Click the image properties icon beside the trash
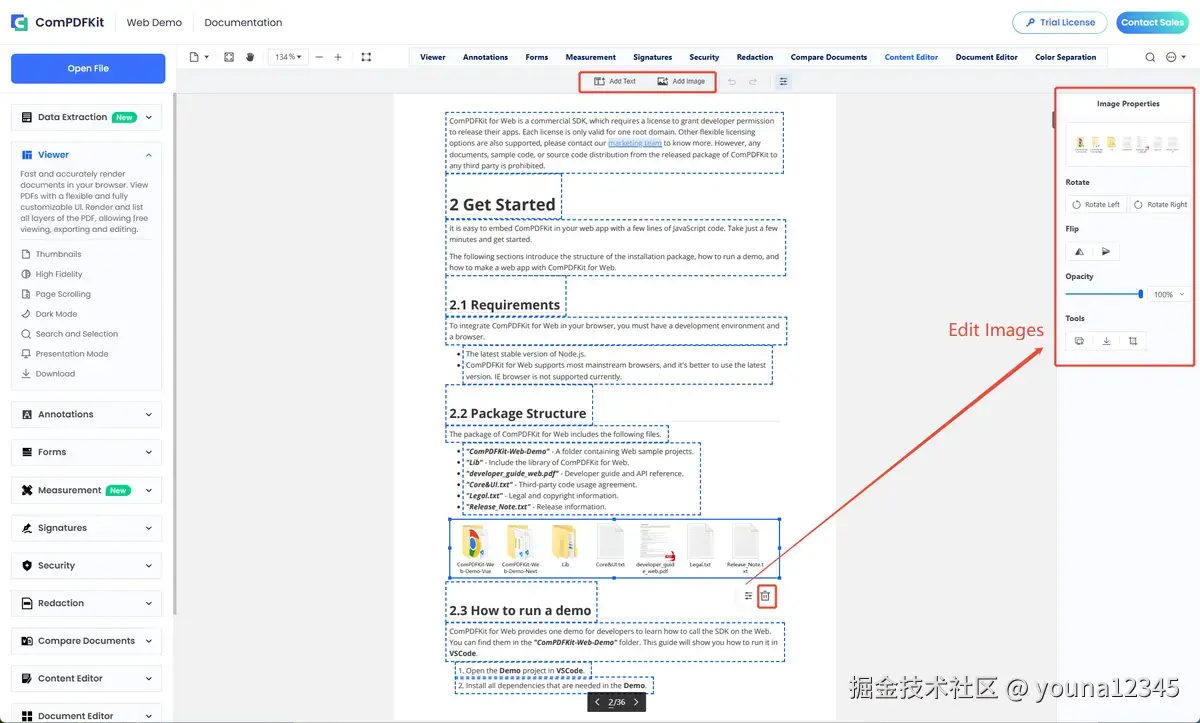 point(748,596)
